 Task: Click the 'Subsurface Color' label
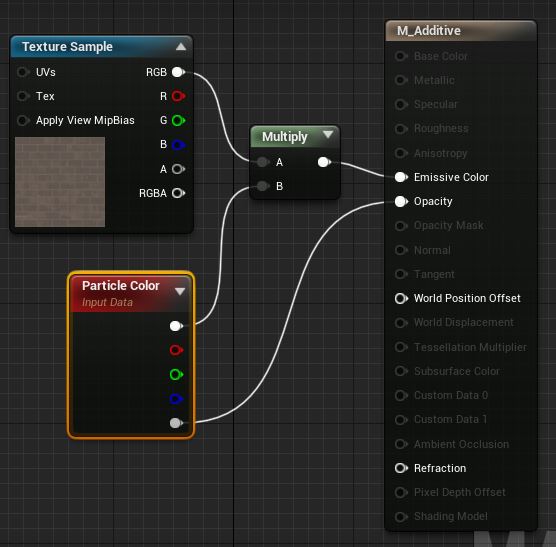457,371
